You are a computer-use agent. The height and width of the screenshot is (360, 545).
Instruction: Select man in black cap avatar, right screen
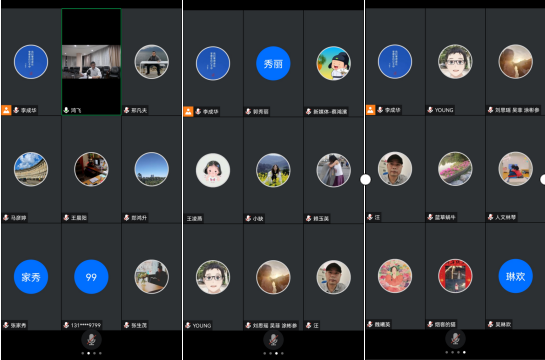(x=395, y=169)
